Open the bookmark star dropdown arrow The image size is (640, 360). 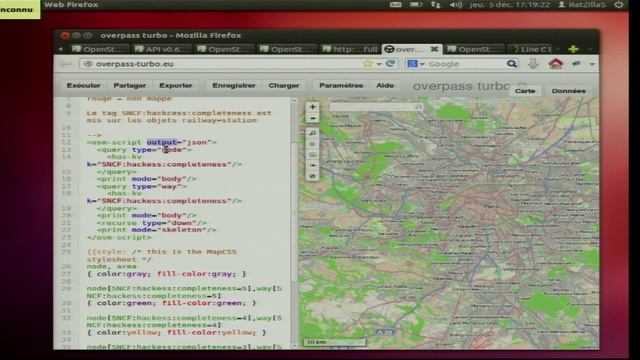[379, 64]
